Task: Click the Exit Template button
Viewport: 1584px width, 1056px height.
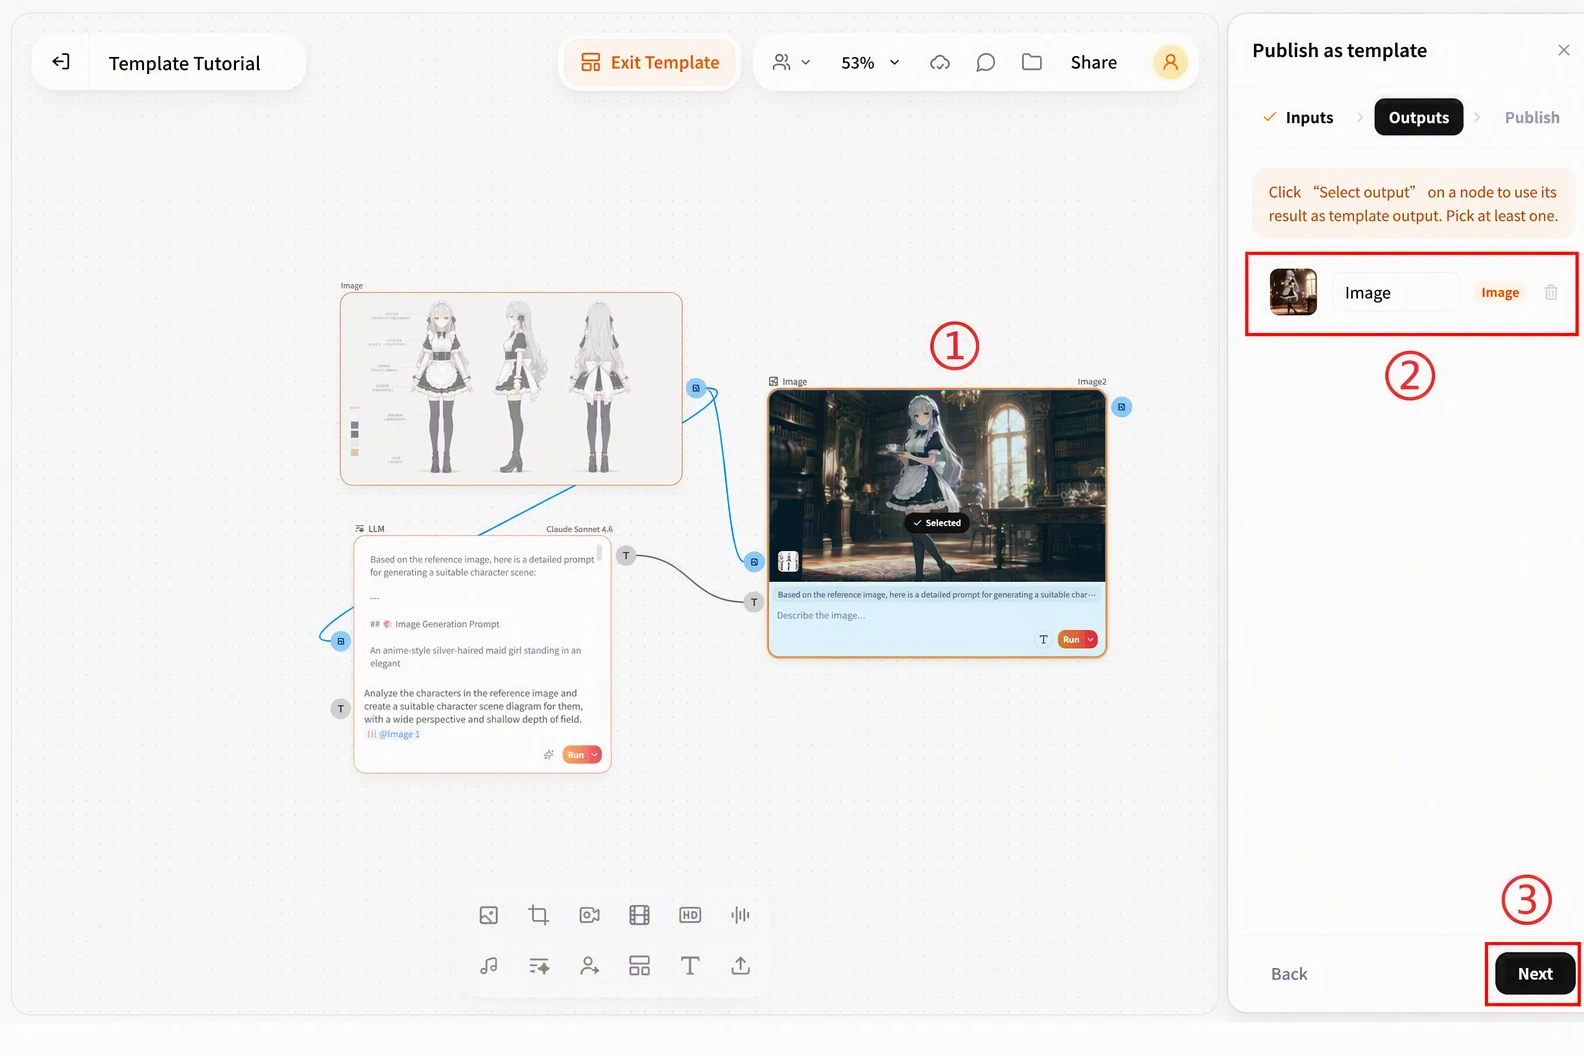Action: click(651, 62)
